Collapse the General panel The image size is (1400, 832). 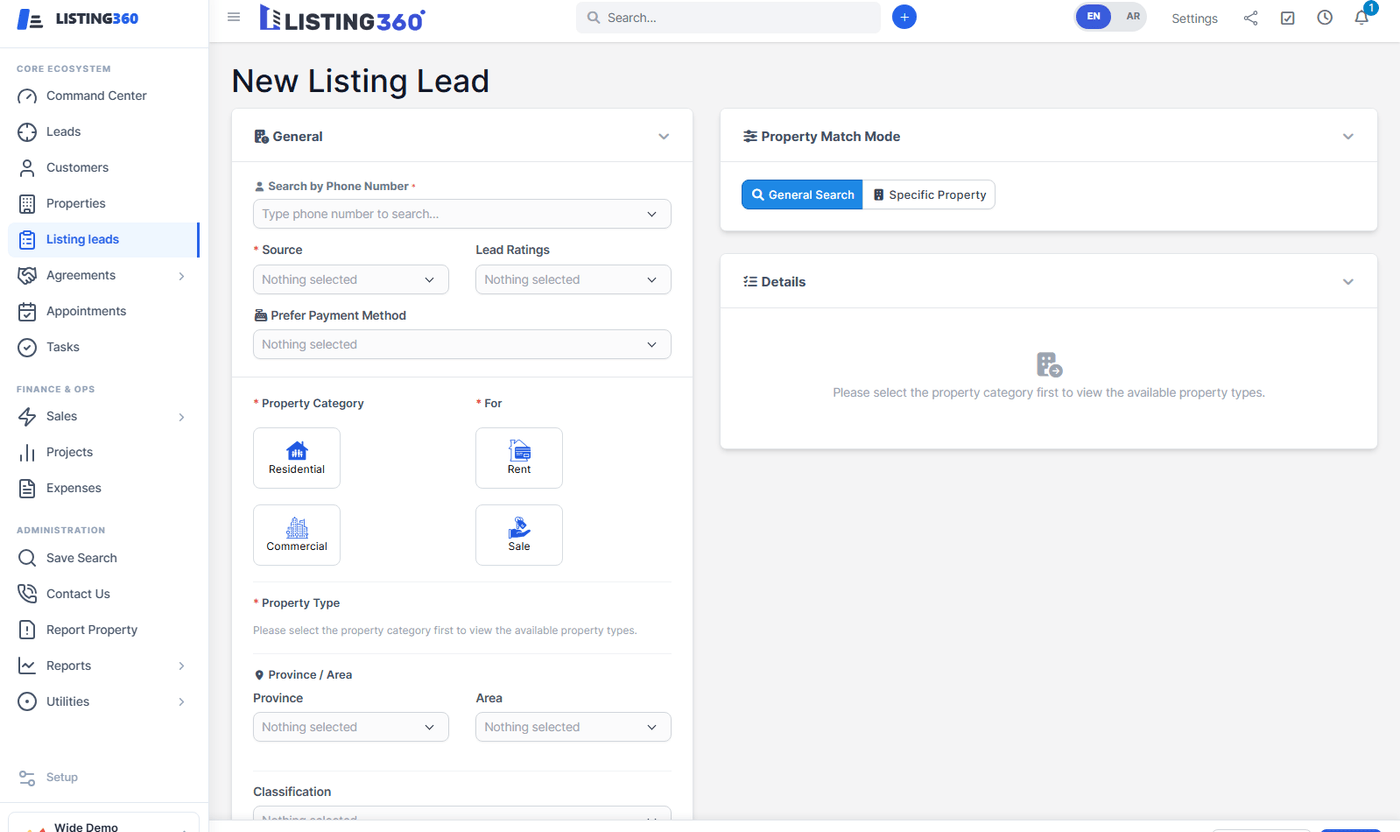(x=663, y=137)
